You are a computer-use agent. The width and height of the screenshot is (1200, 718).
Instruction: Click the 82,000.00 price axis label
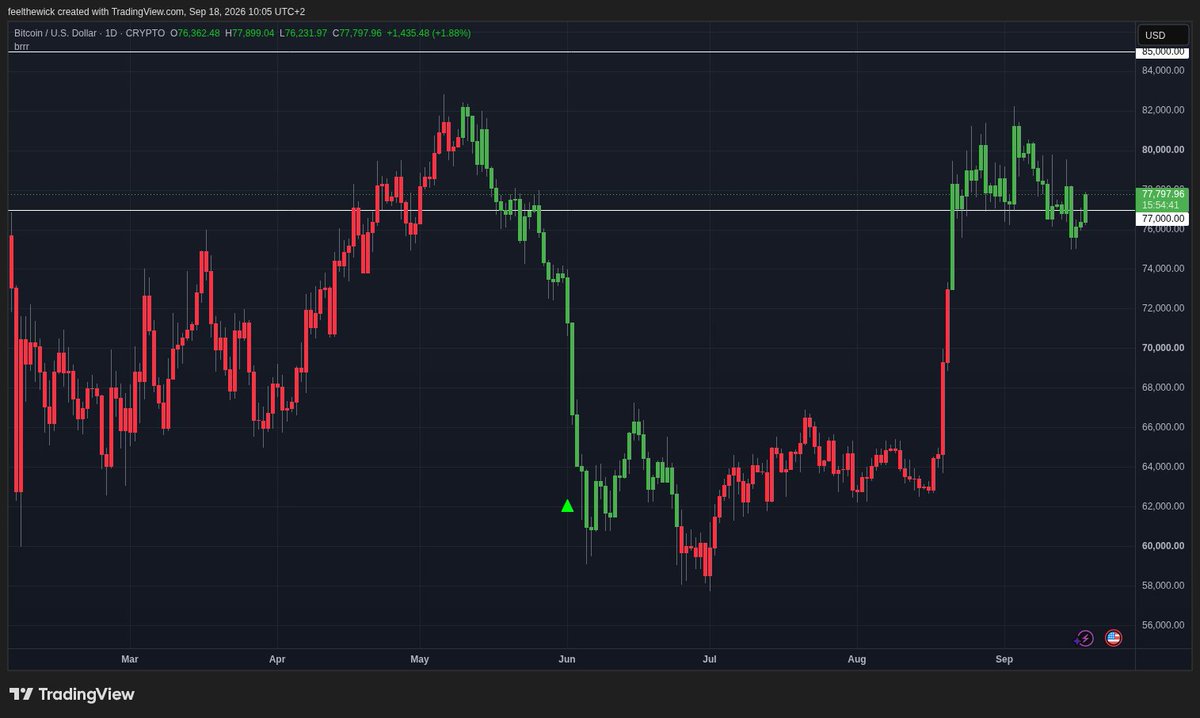[x=1163, y=110]
